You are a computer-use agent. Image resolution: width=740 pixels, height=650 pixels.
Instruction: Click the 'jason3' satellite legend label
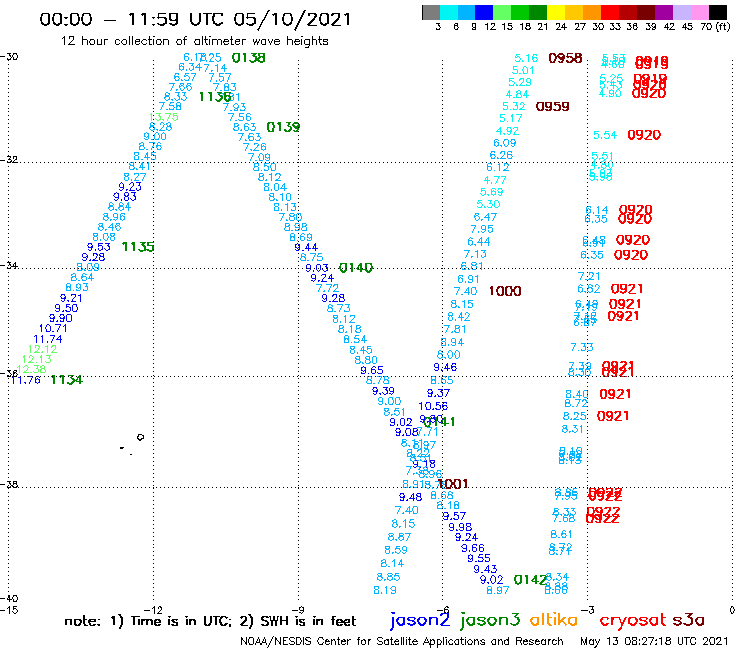tap(490, 620)
